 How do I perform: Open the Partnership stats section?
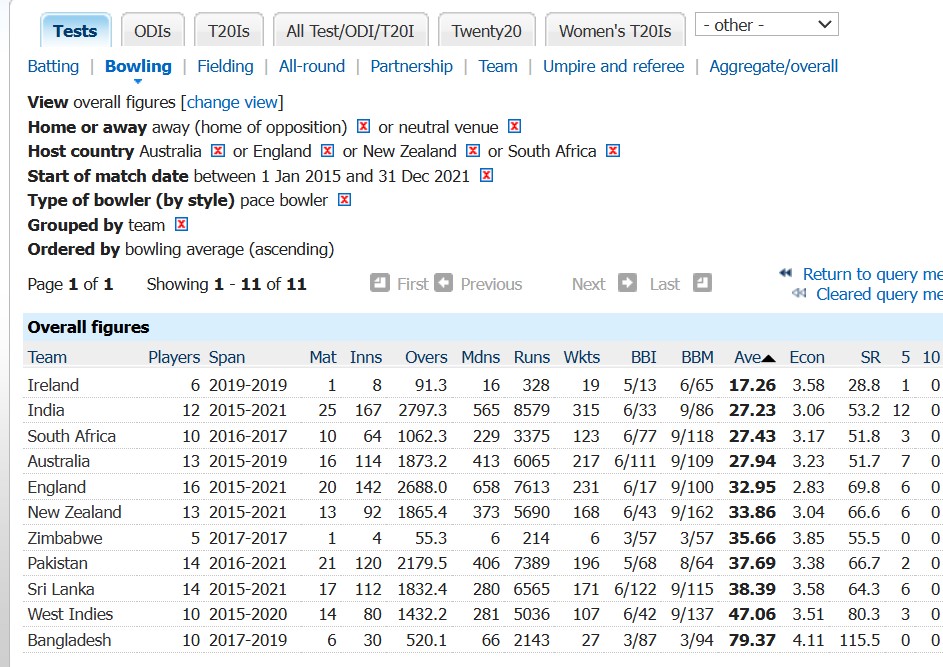(411, 67)
